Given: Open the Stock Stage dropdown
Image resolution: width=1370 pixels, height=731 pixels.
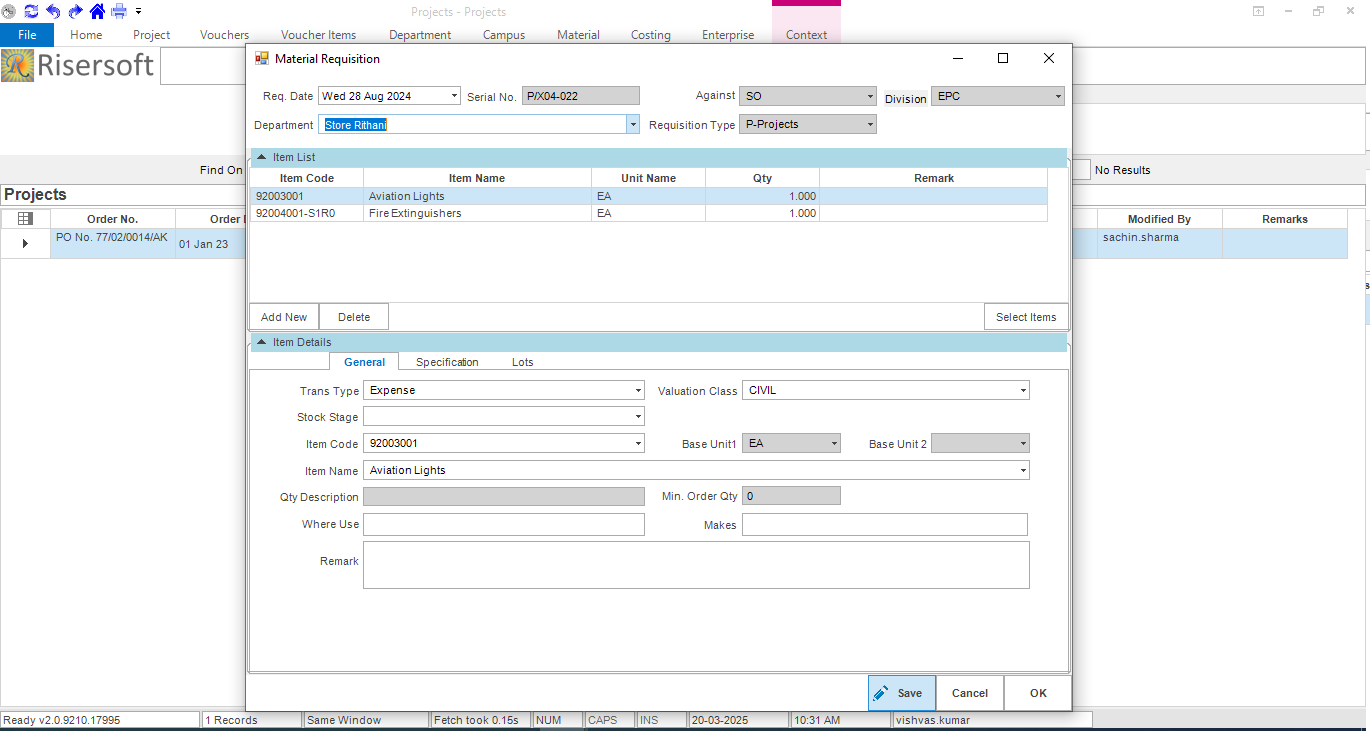Looking at the screenshot, I should pyautogui.click(x=638, y=417).
